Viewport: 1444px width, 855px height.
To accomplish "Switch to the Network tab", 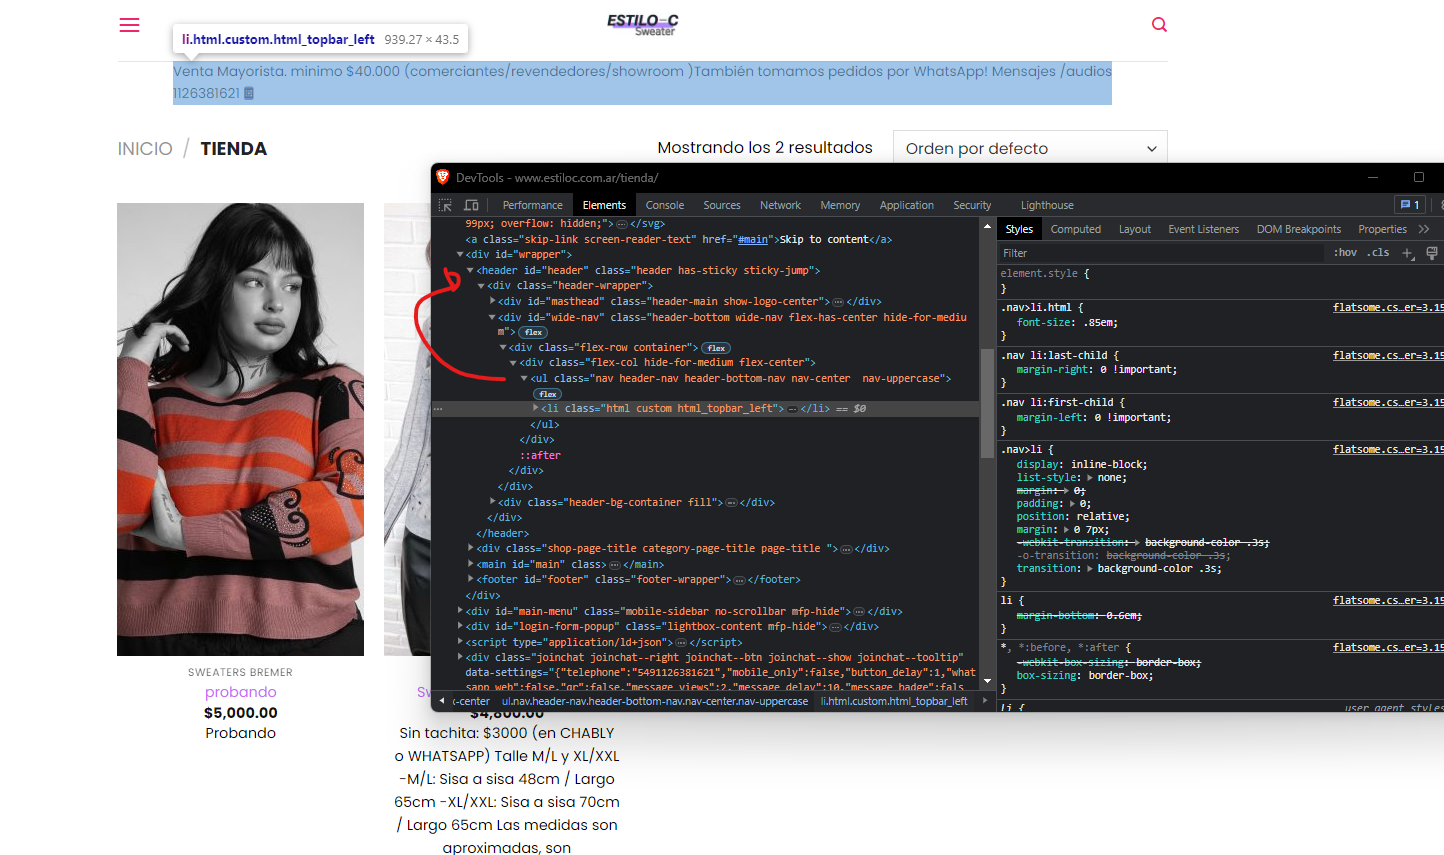I will 780,205.
